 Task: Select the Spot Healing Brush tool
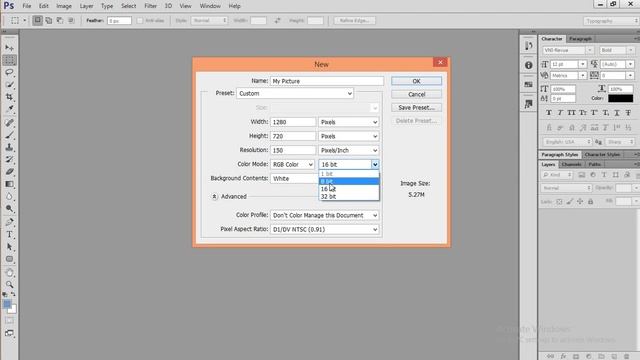tap(9, 123)
